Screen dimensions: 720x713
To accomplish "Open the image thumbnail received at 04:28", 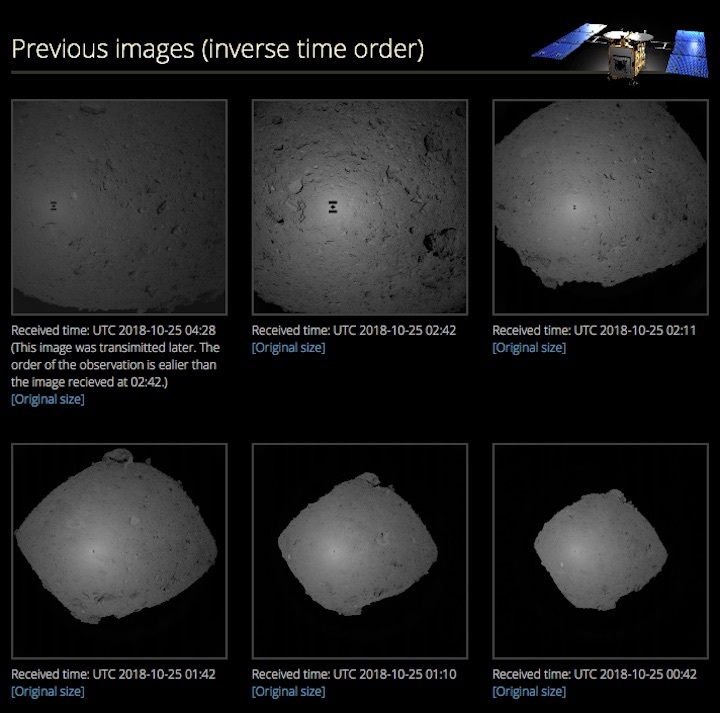I will tap(119, 207).
